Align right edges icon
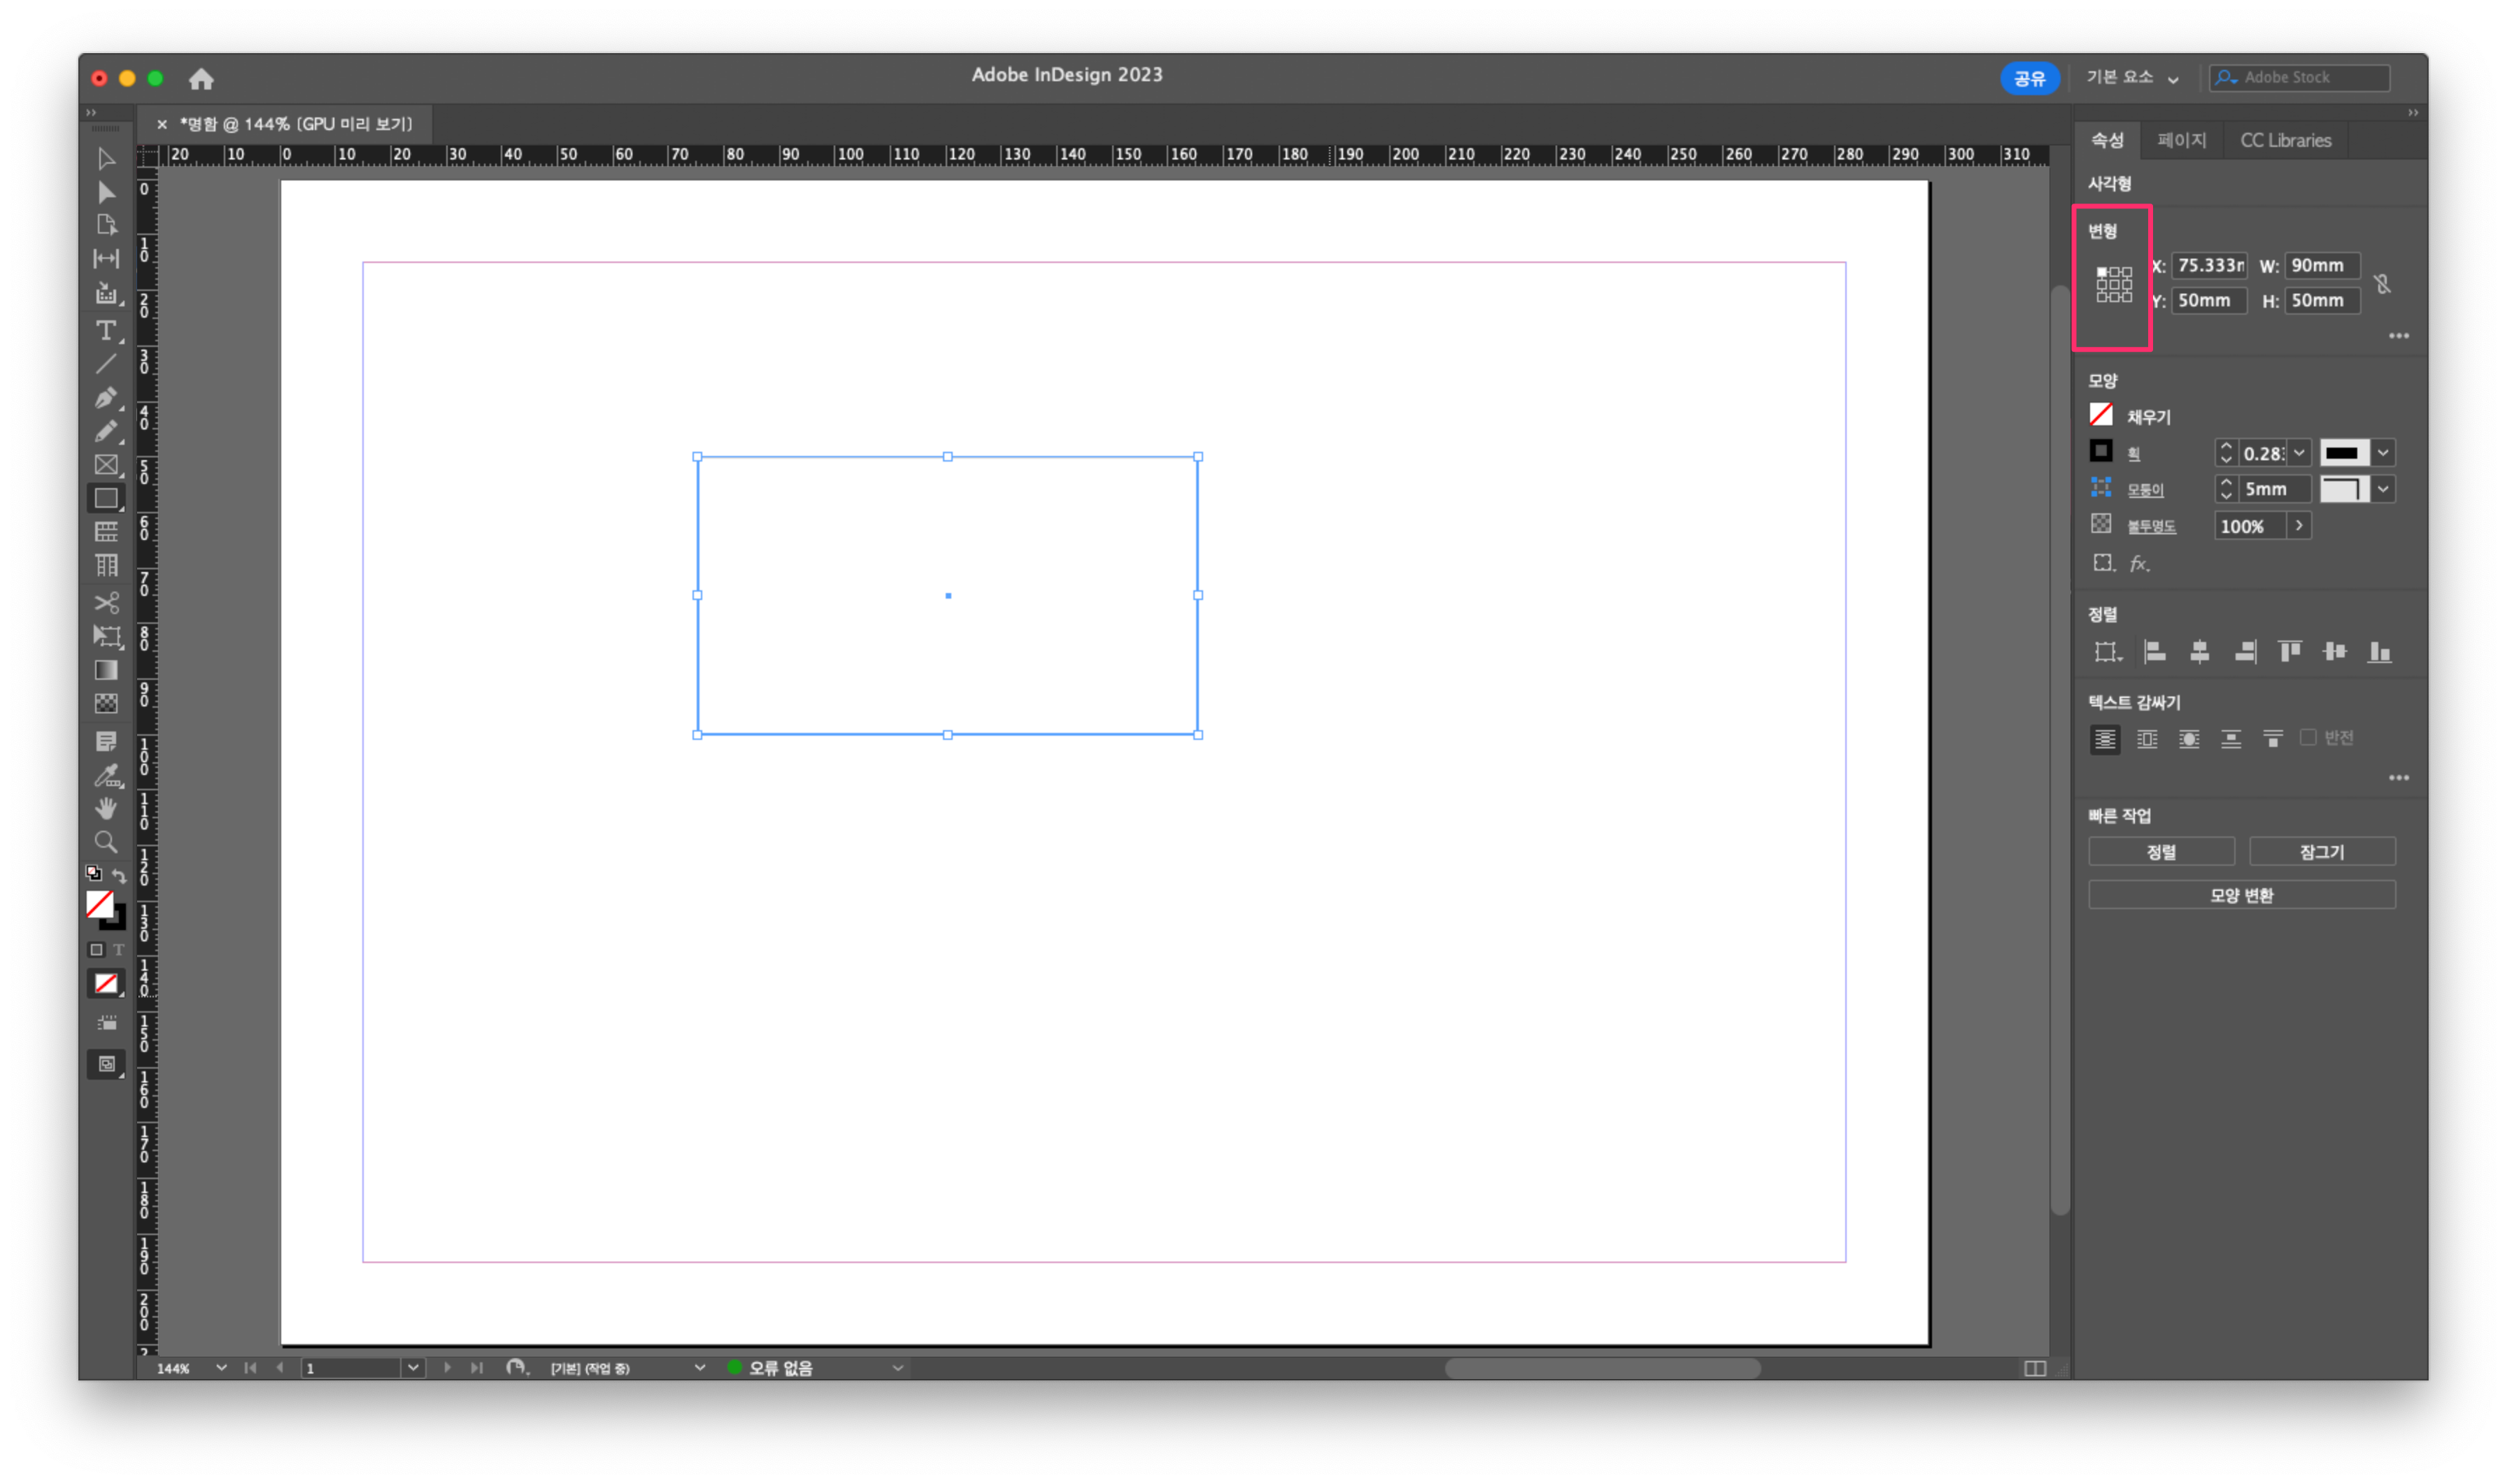Viewport: 2507px width, 1484px height. coord(2245,652)
